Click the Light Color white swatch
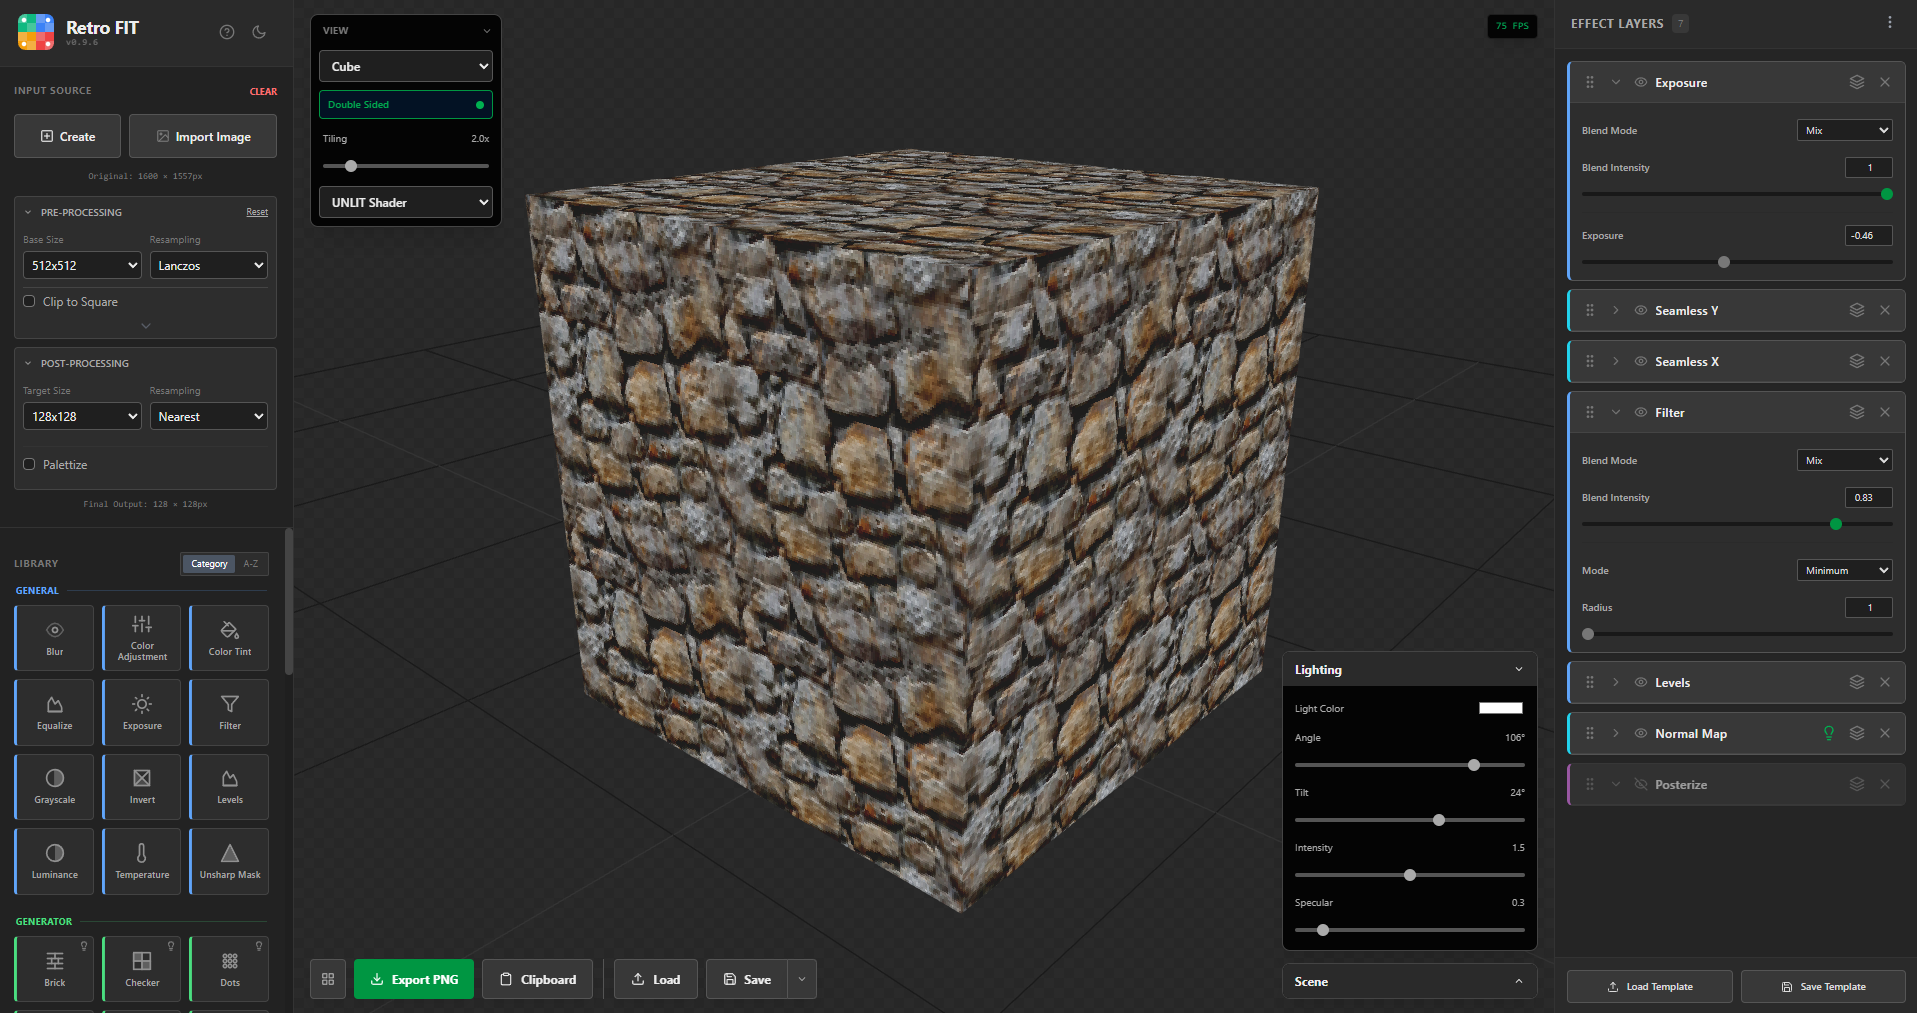The width and height of the screenshot is (1917, 1013). [x=1501, y=708]
